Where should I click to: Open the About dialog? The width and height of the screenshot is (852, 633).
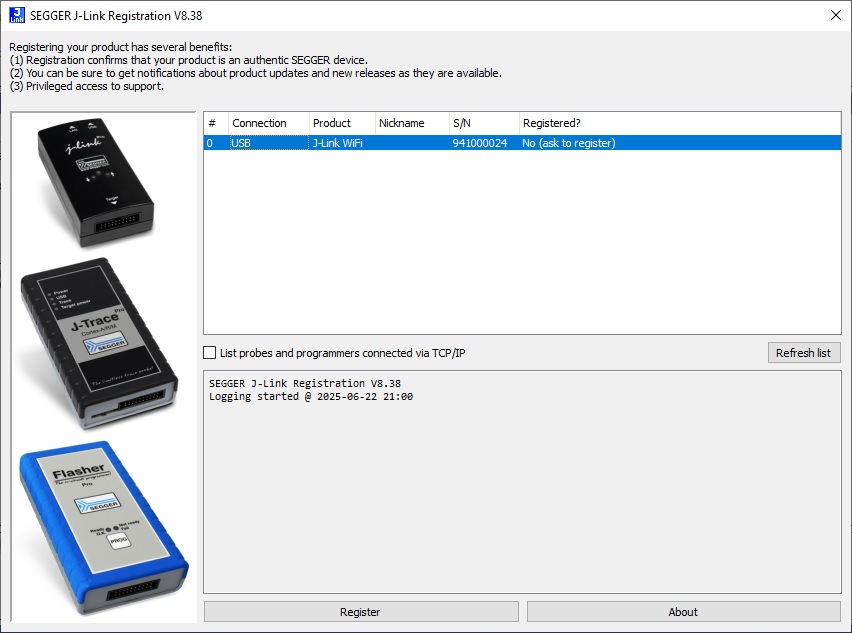pyautogui.click(x=684, y=612)
